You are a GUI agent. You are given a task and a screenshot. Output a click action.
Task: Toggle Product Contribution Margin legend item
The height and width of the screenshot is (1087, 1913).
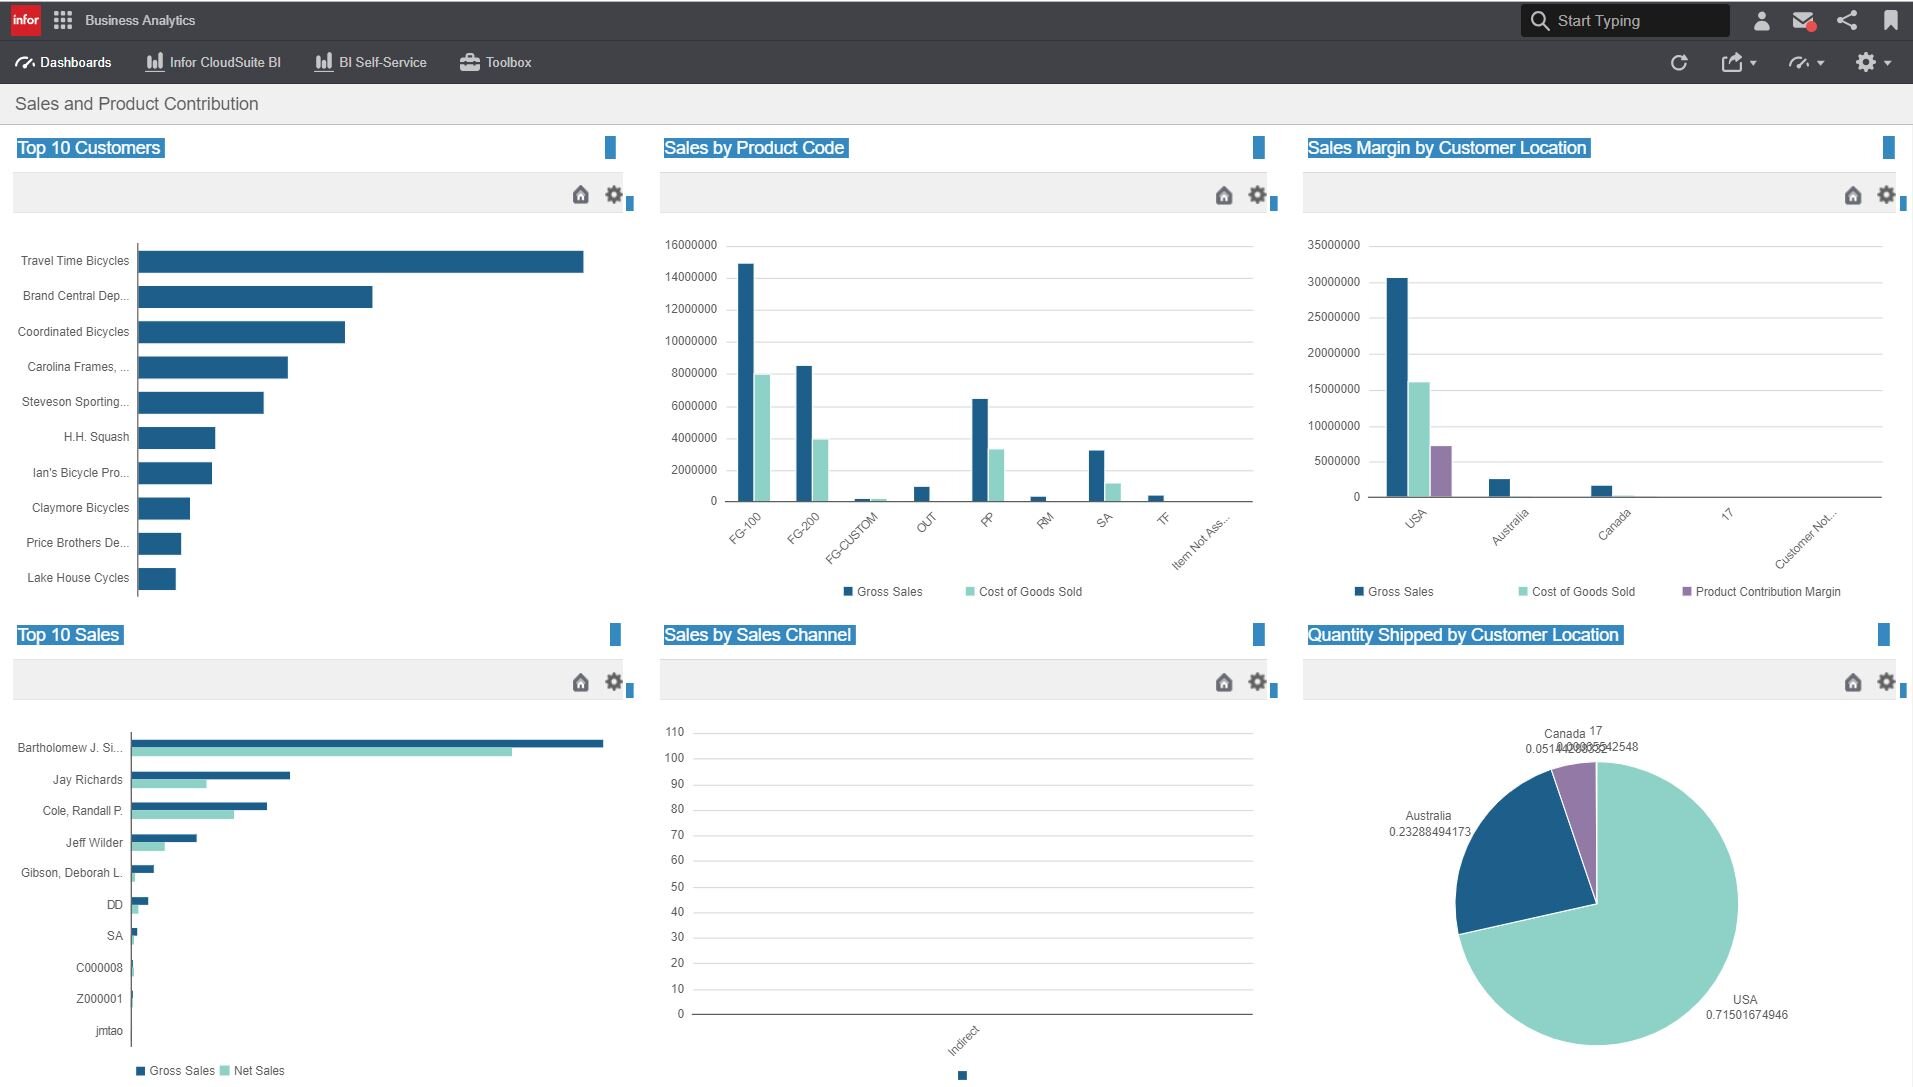[1761, 592]
